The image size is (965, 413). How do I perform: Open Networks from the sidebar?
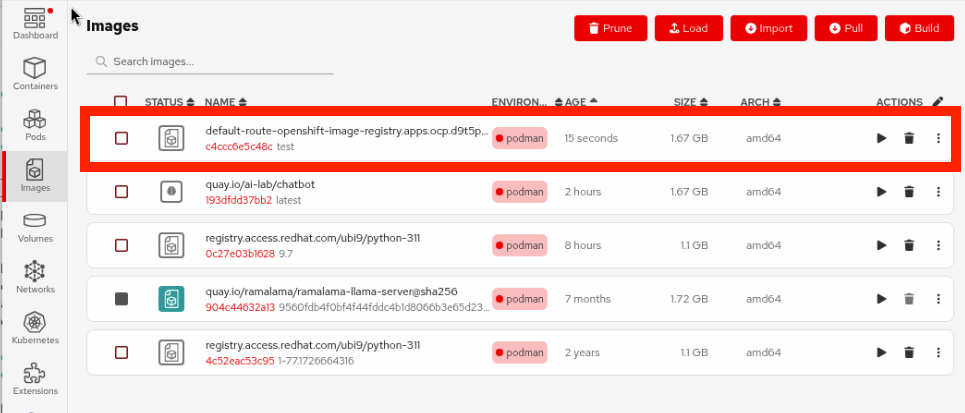point(35,277)
